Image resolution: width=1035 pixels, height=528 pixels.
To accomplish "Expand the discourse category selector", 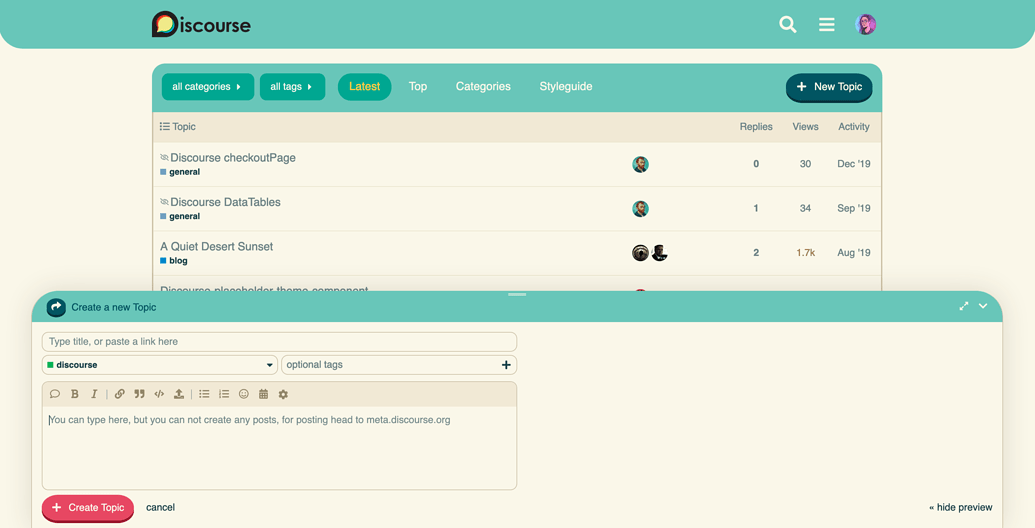I will [x=160, y=365].
